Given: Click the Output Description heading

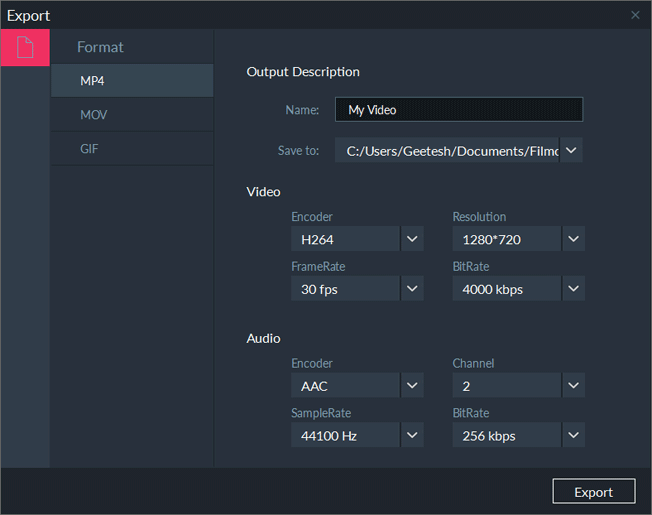Looking at the screenshot, I should coord(303,72).
